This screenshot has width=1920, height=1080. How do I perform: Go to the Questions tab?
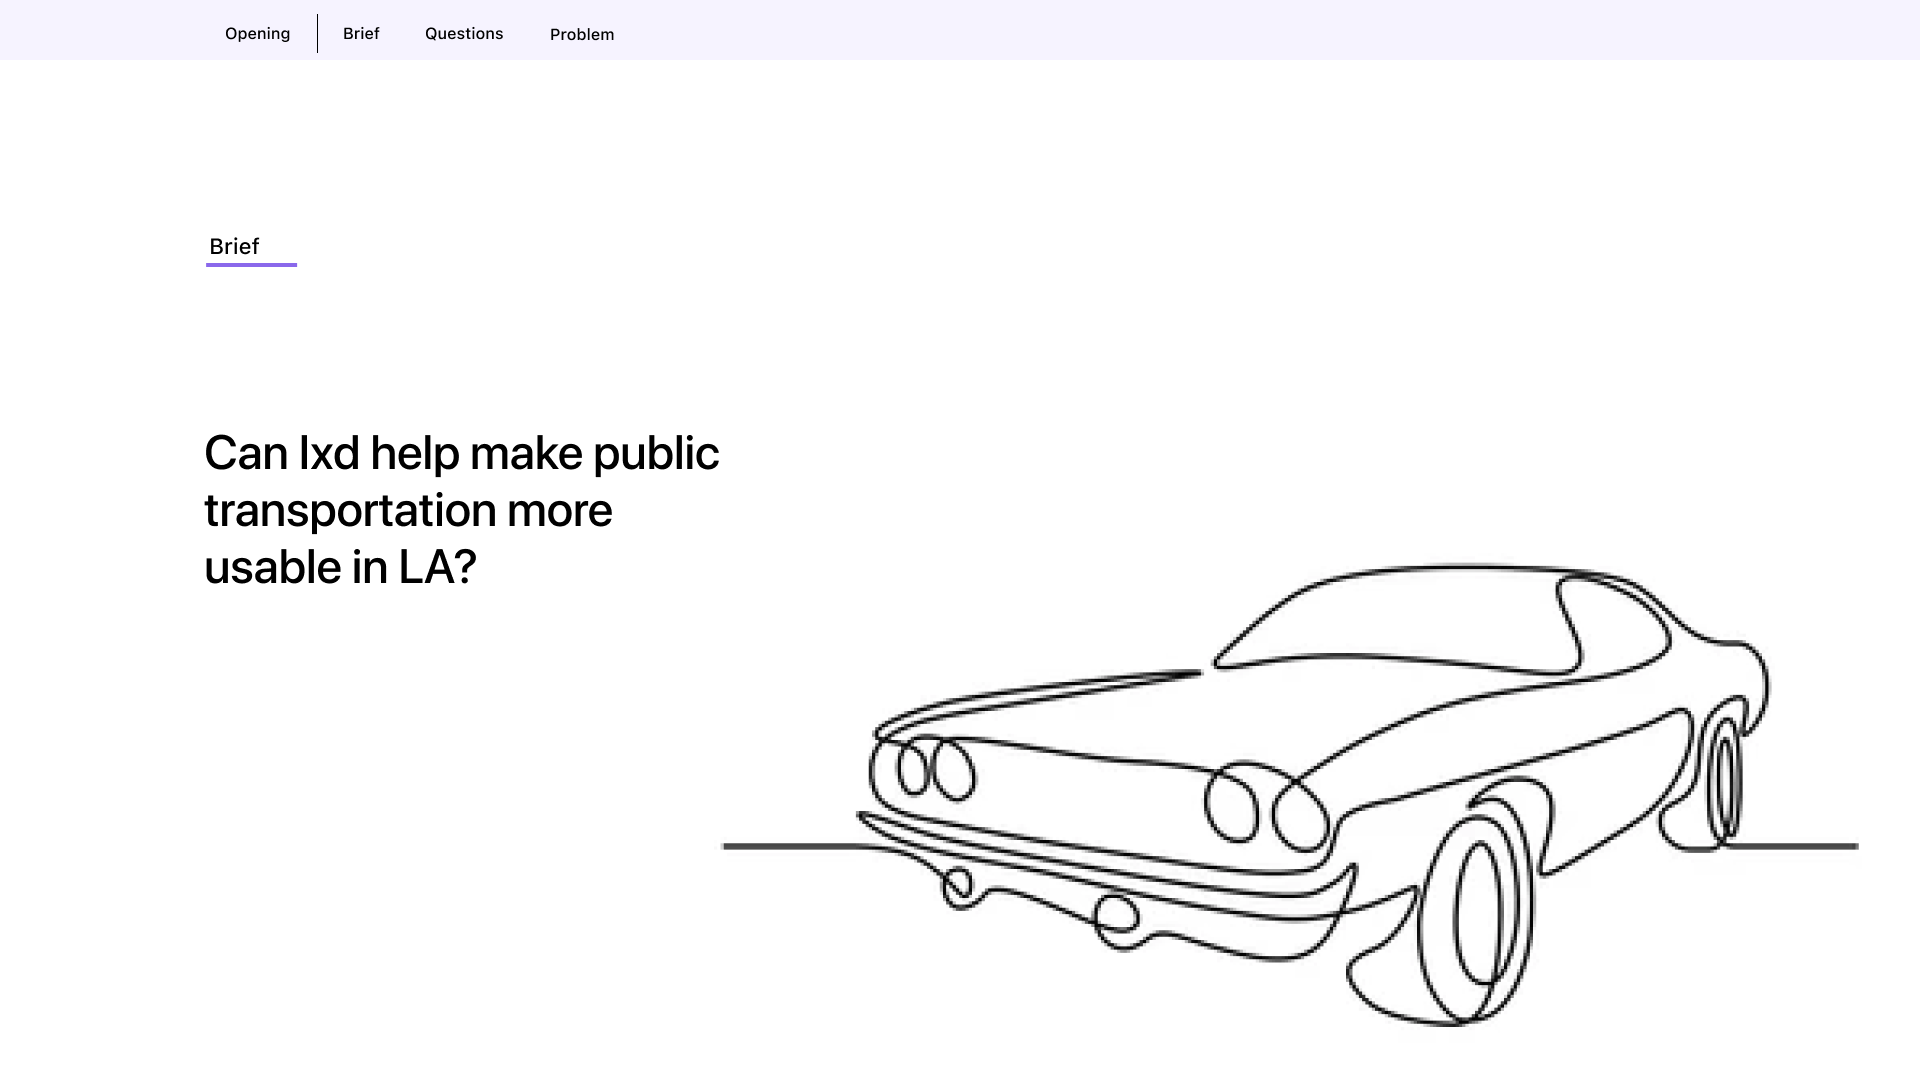[464, 34]
